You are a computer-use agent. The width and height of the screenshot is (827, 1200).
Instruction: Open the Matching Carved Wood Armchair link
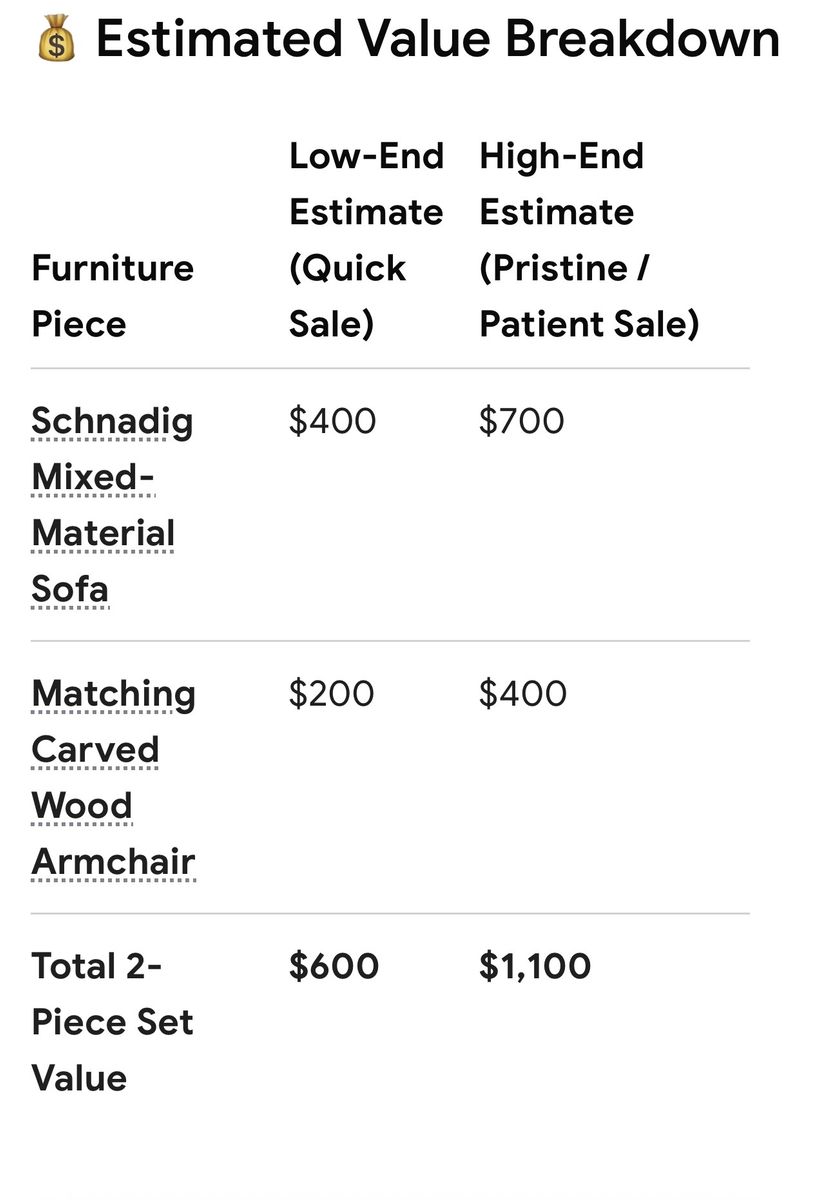[x=113, y=777]
